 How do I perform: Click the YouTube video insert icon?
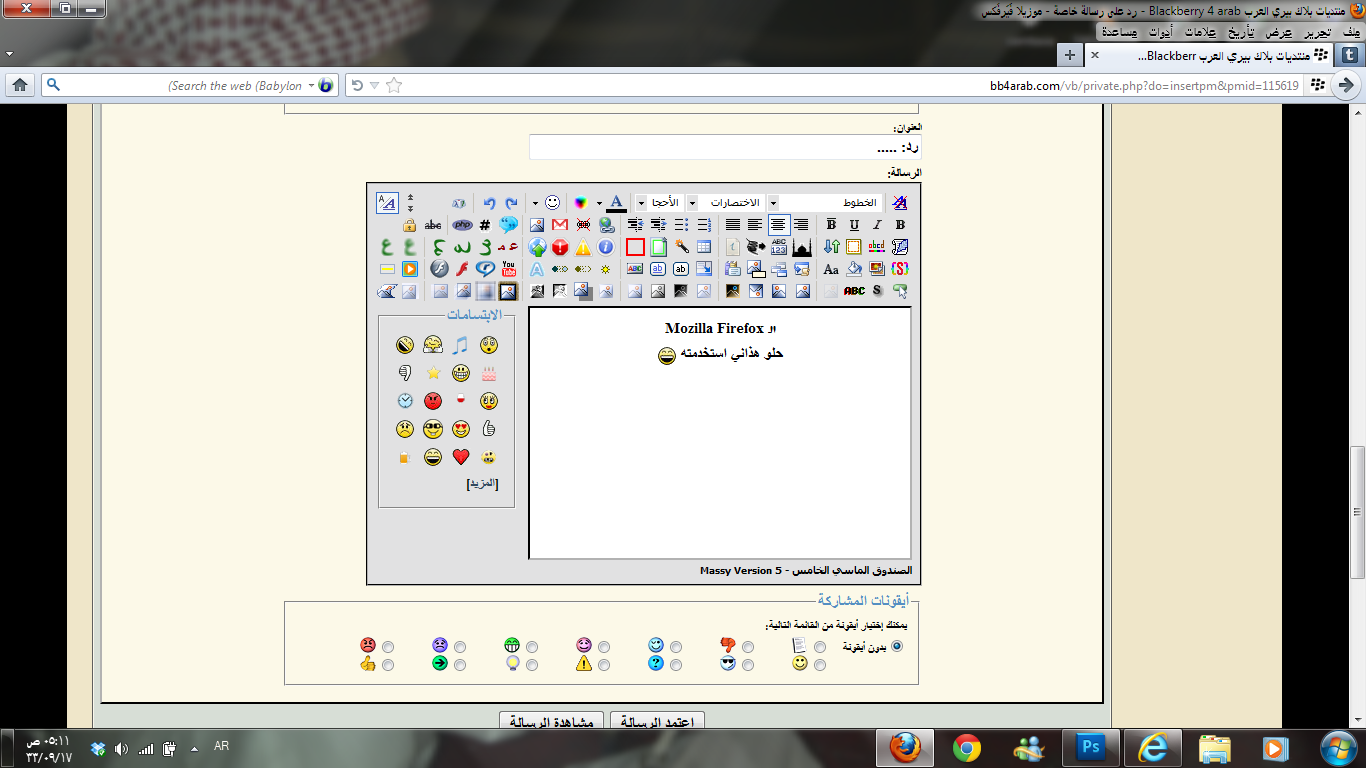click(x=508, y=269)
